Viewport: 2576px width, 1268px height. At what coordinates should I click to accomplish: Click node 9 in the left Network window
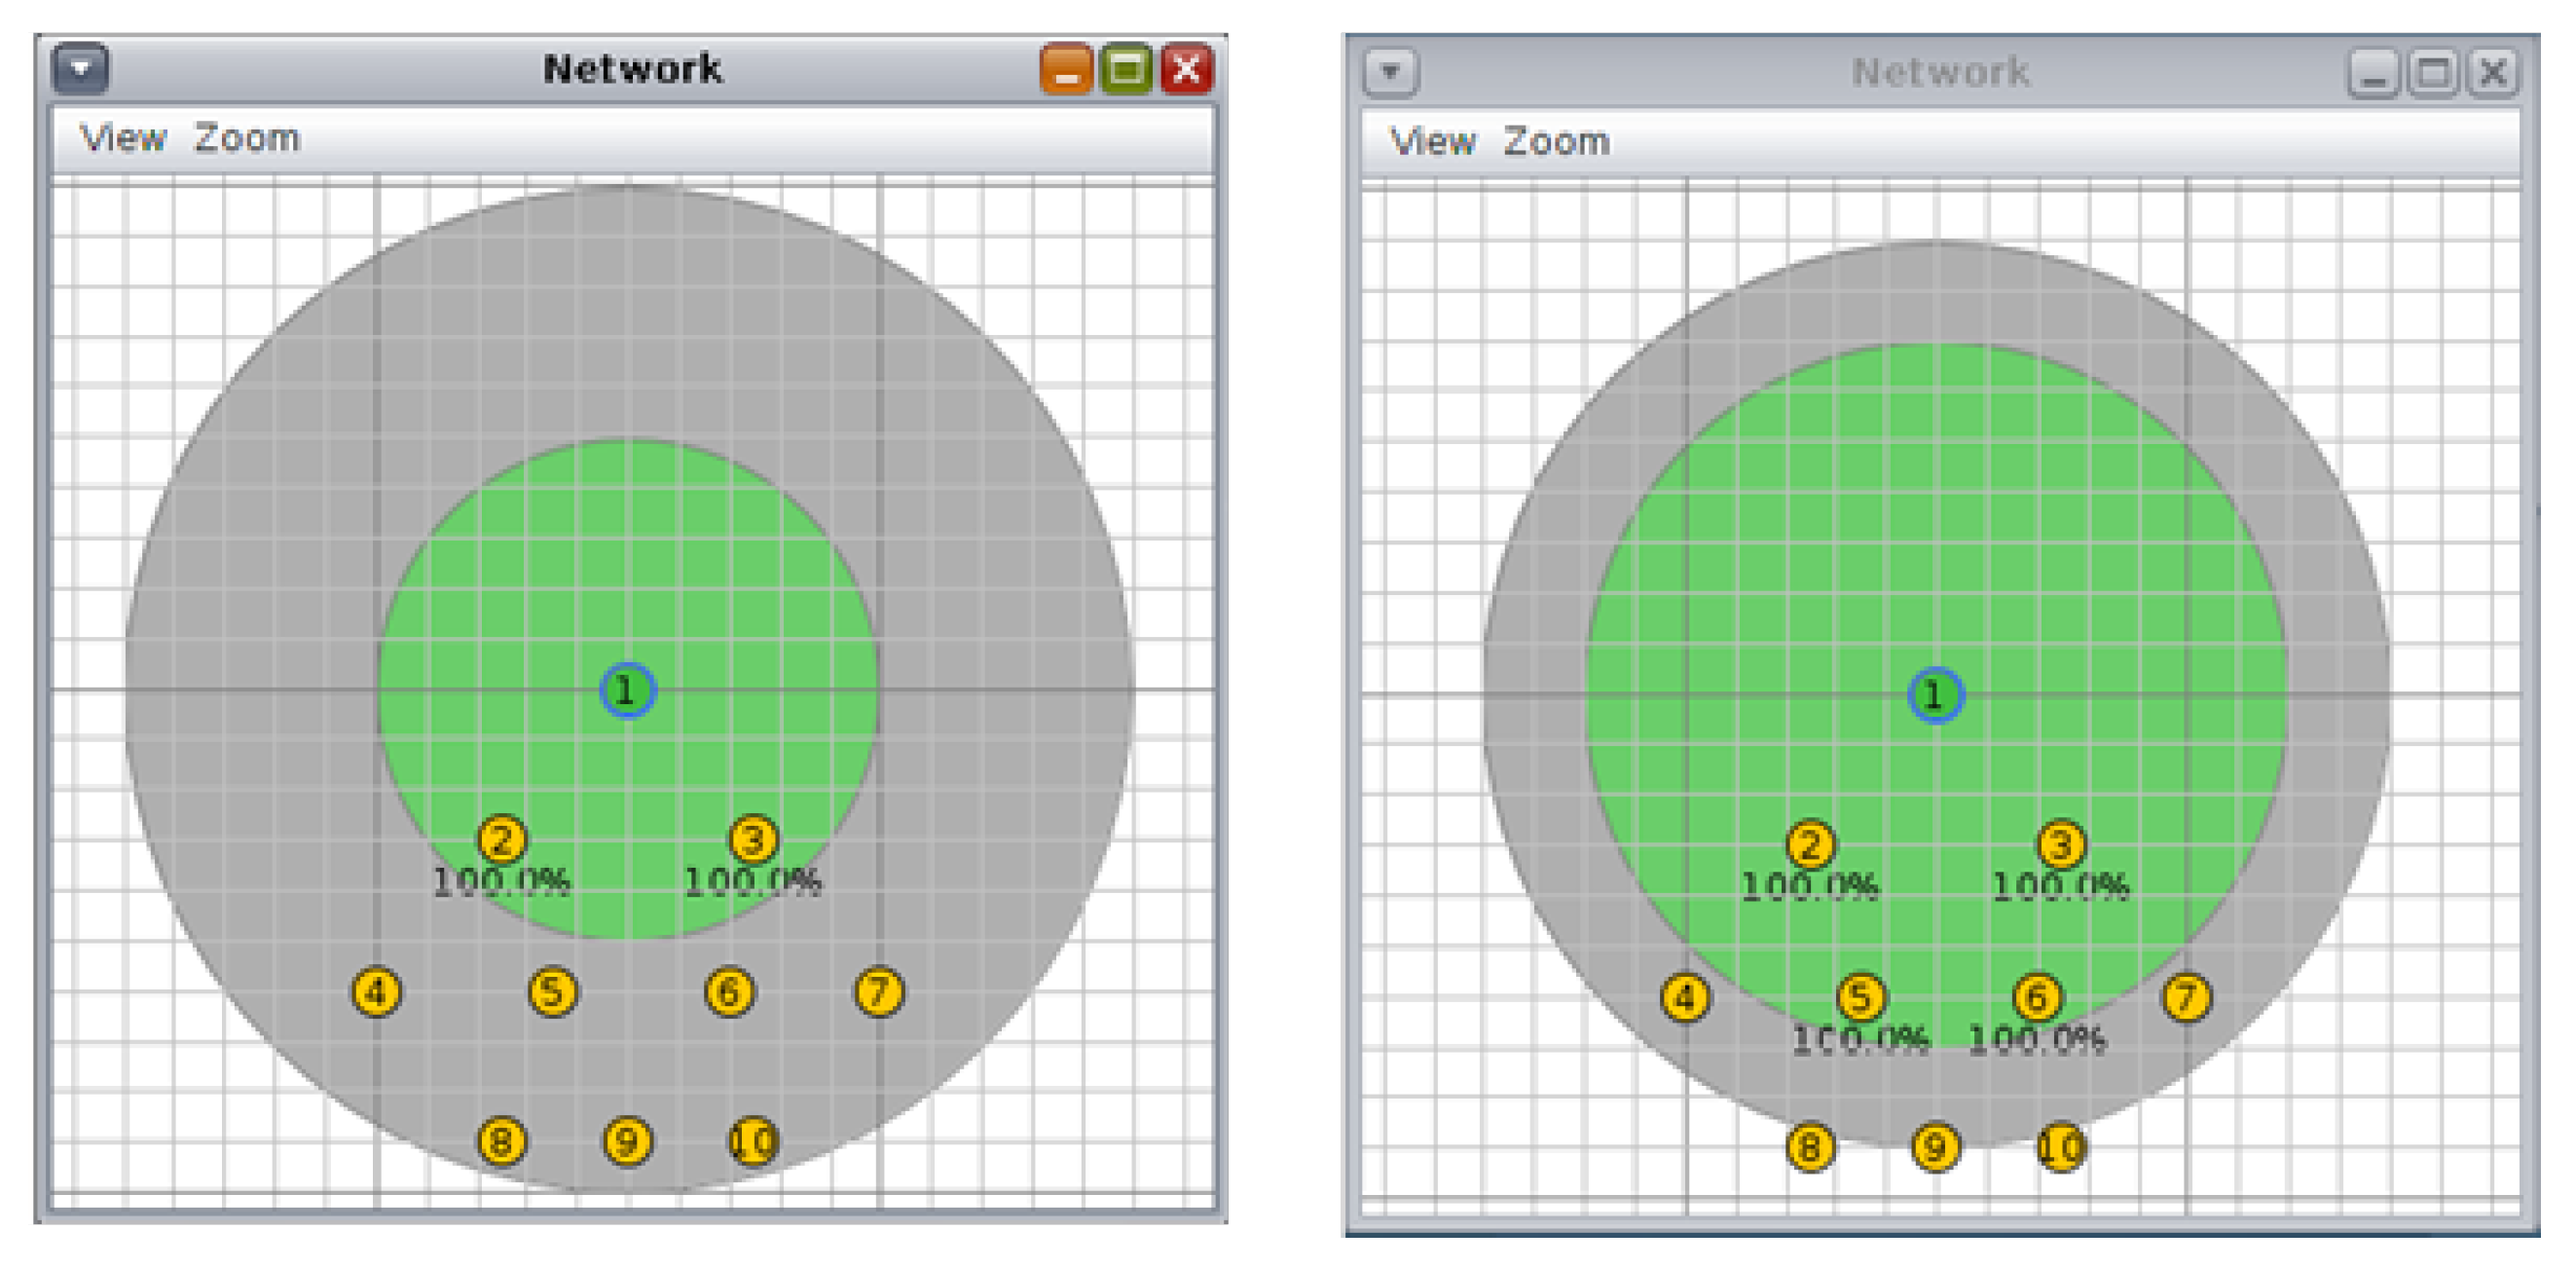click(x=627, y=1141)
